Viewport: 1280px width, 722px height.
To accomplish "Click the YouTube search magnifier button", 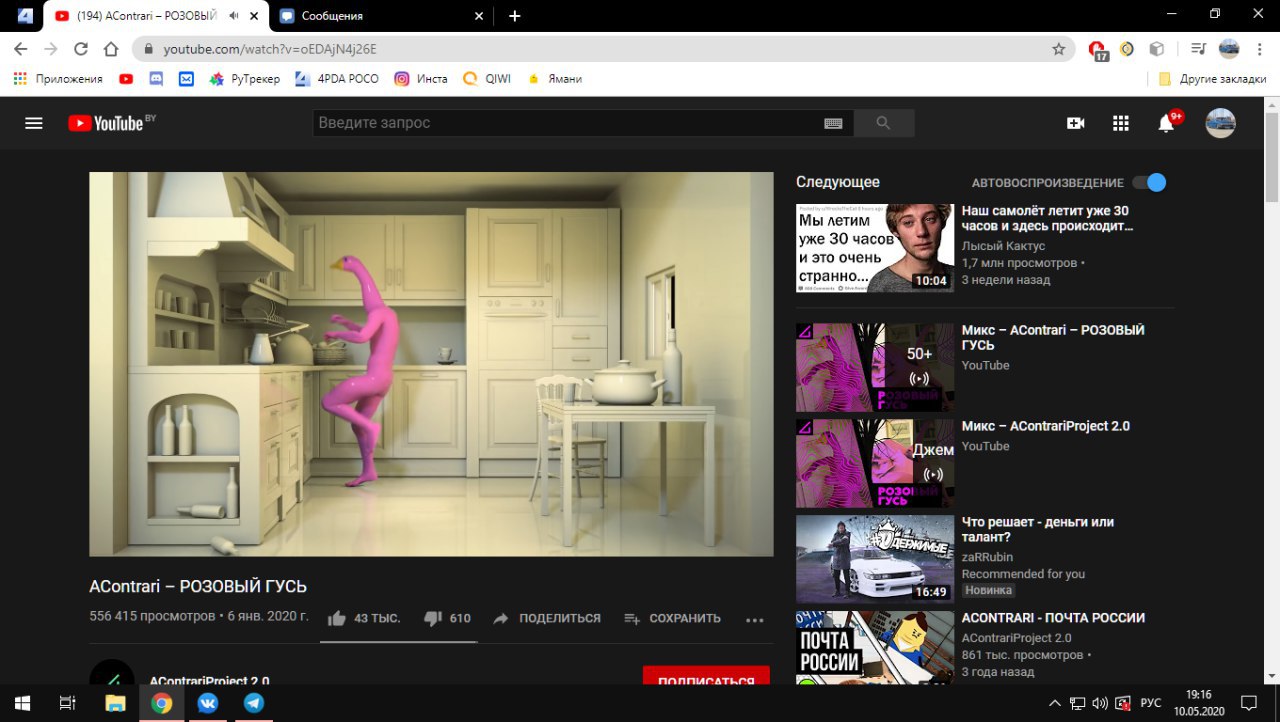I will [883, 123].
